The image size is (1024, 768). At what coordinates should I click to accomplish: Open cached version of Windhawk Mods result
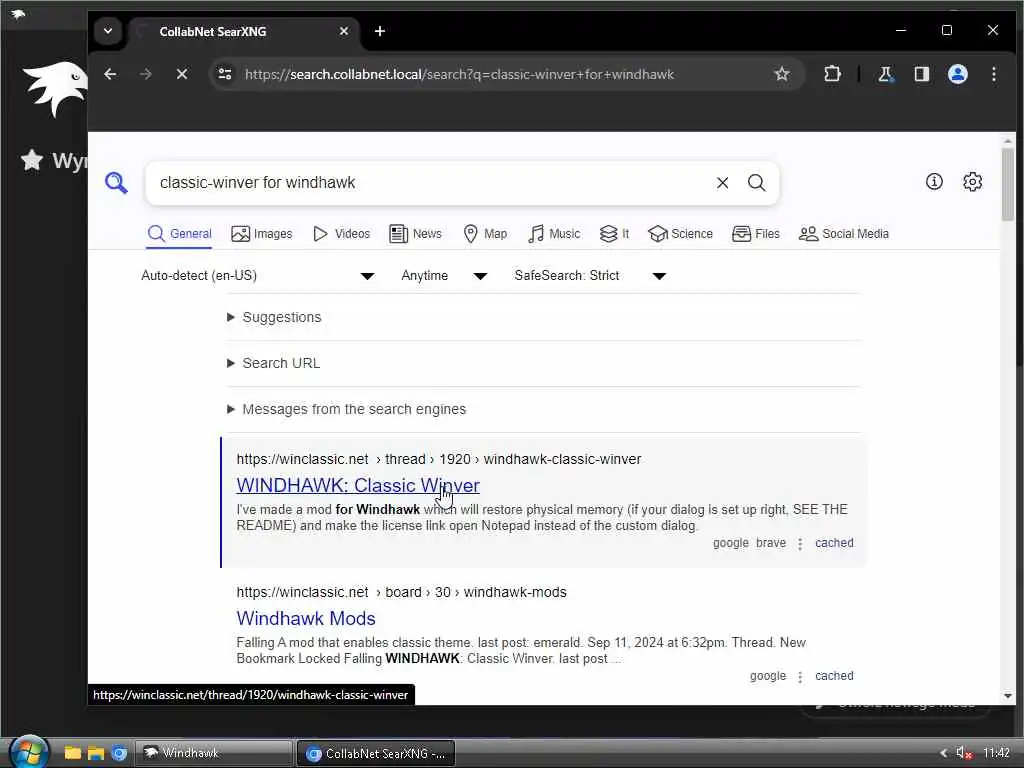(x=834, y=676)
